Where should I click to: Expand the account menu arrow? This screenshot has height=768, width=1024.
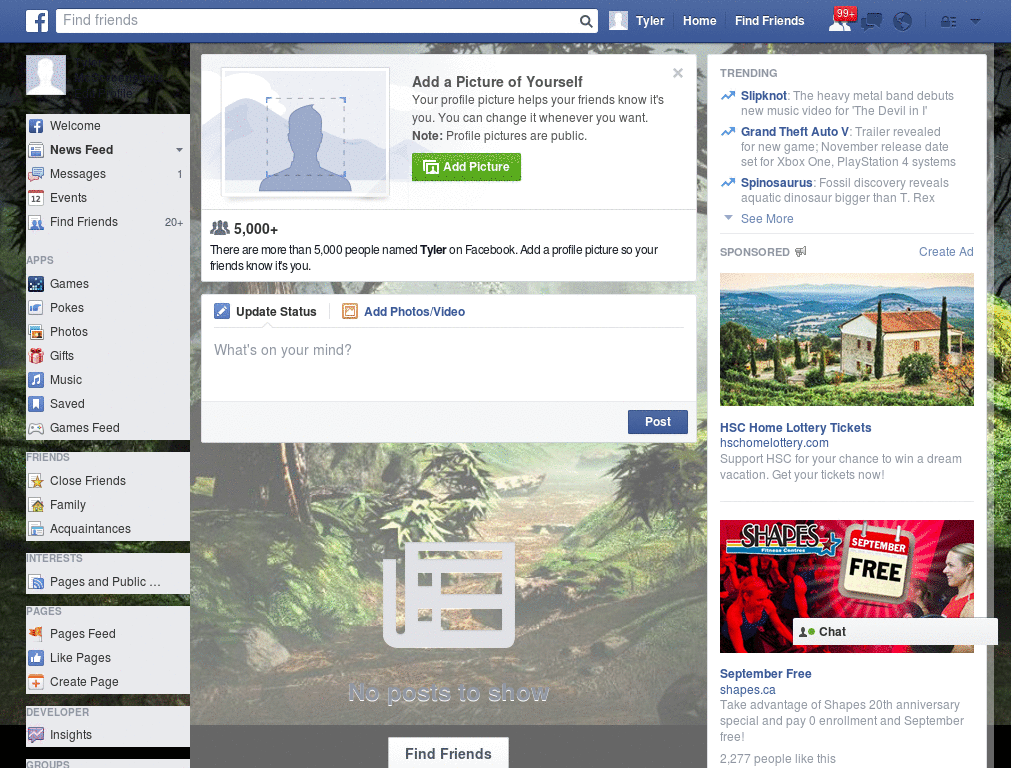pos(975,22)
